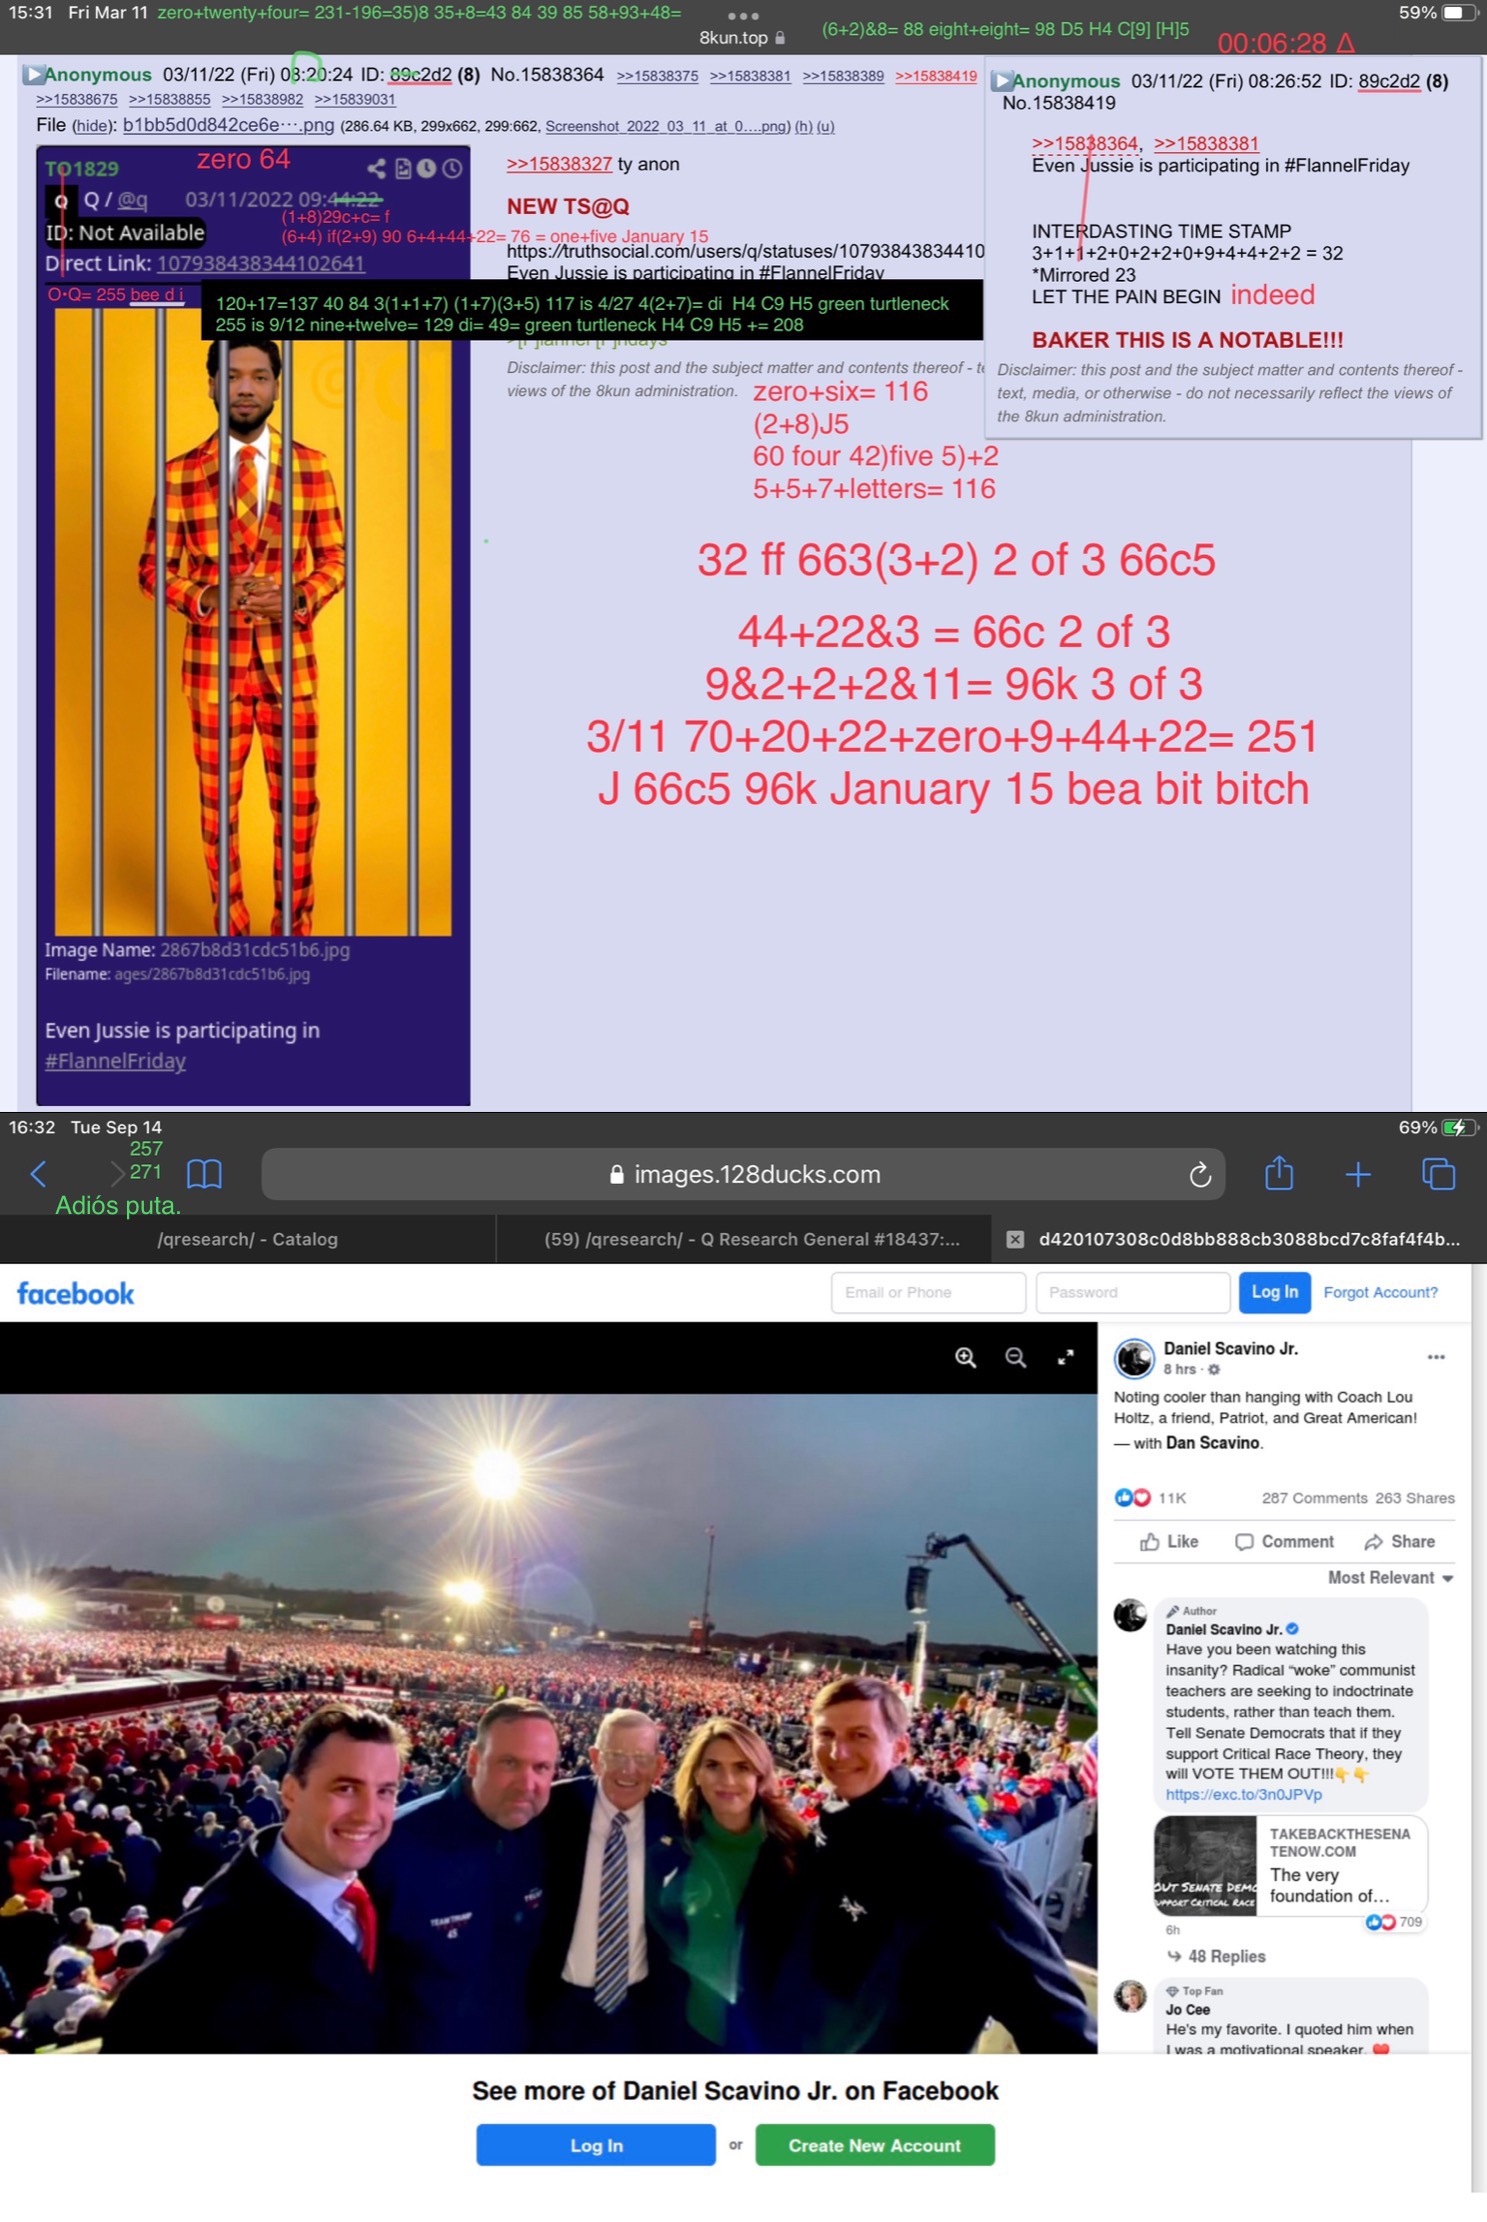Click the images.128ducks.com address bar
Screen dimensions: 1487x2222
[x=743, y=1174]
